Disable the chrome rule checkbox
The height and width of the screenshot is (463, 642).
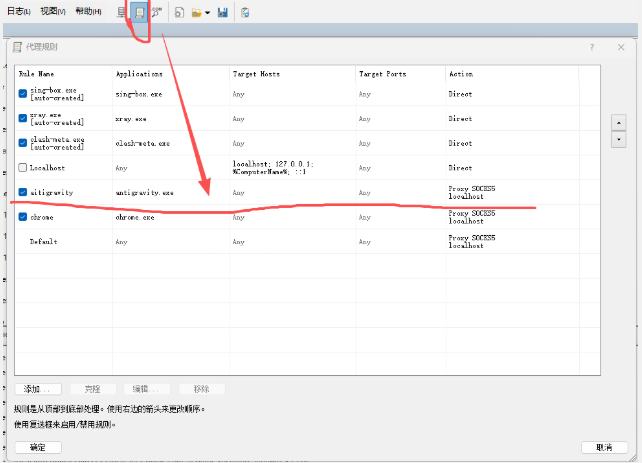pyautogui.click(x=23, y=216)
